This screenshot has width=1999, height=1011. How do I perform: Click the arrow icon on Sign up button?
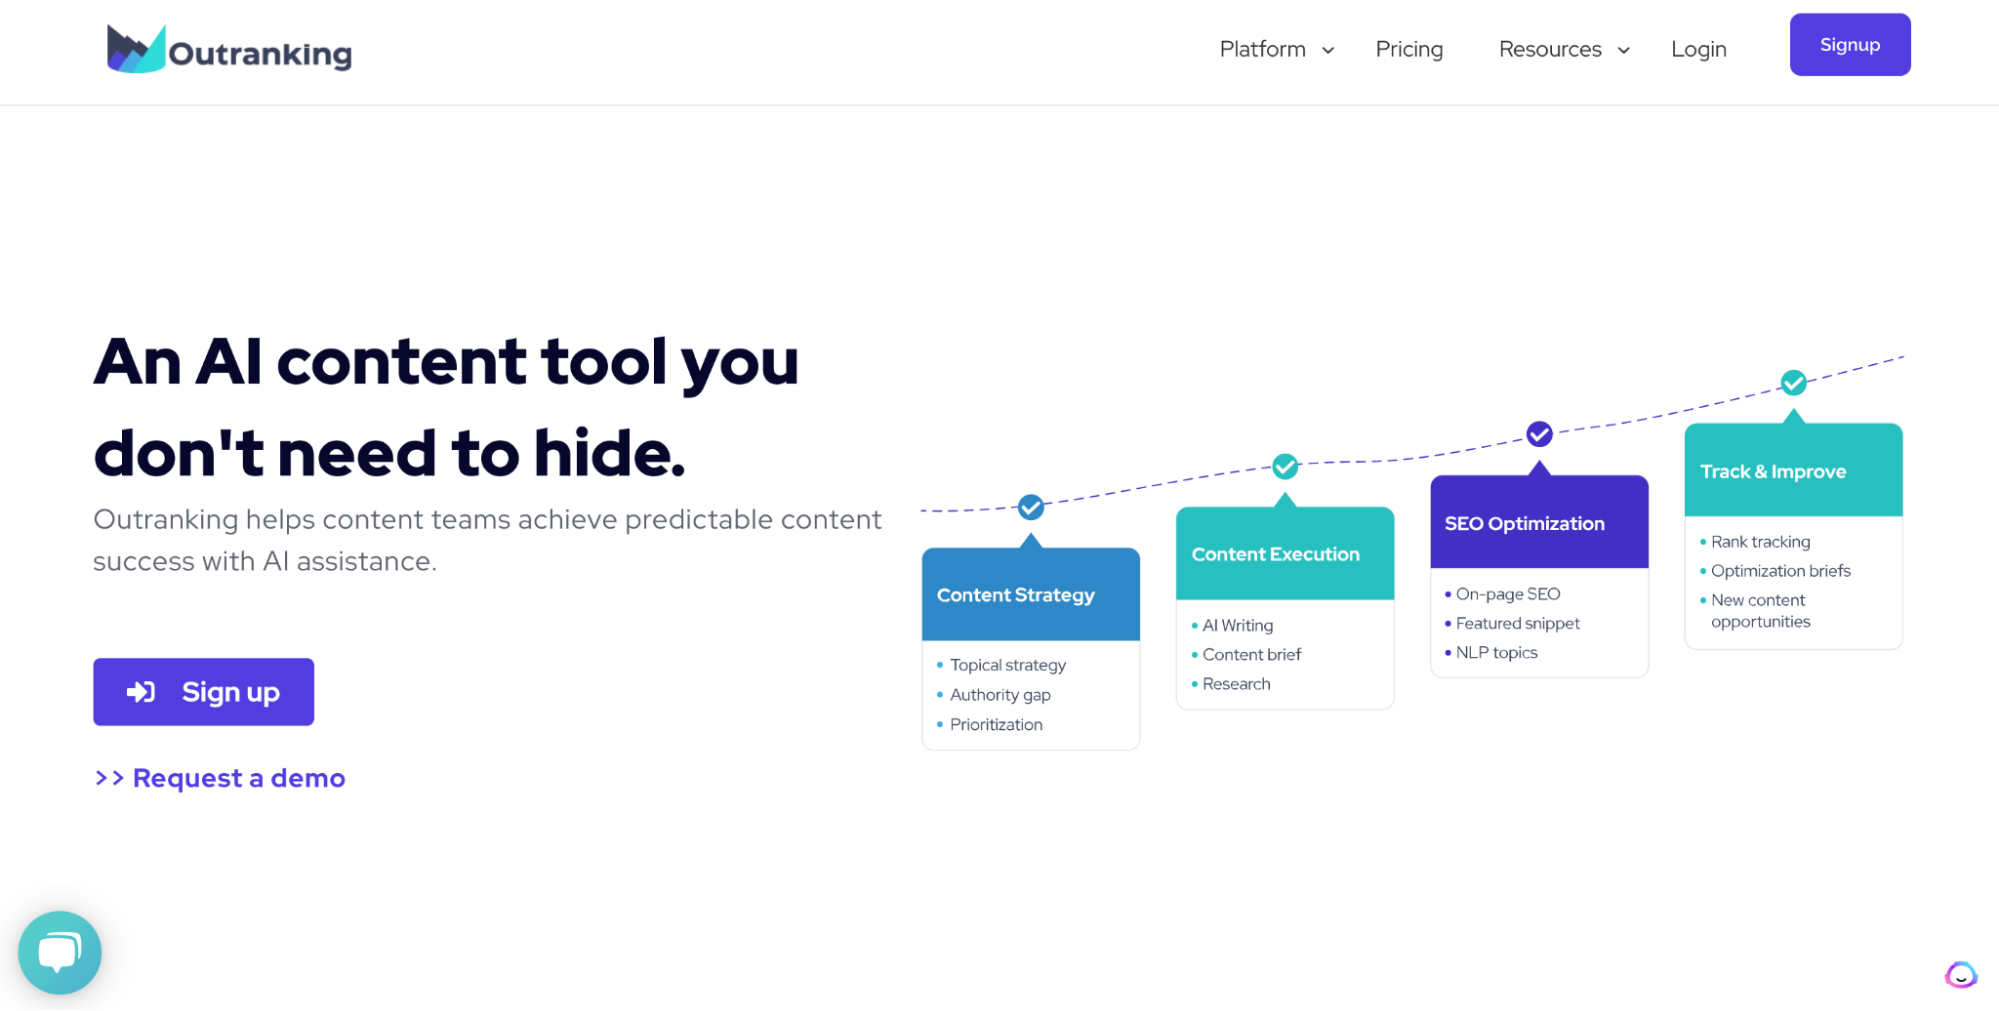click(x=141, y=692)
